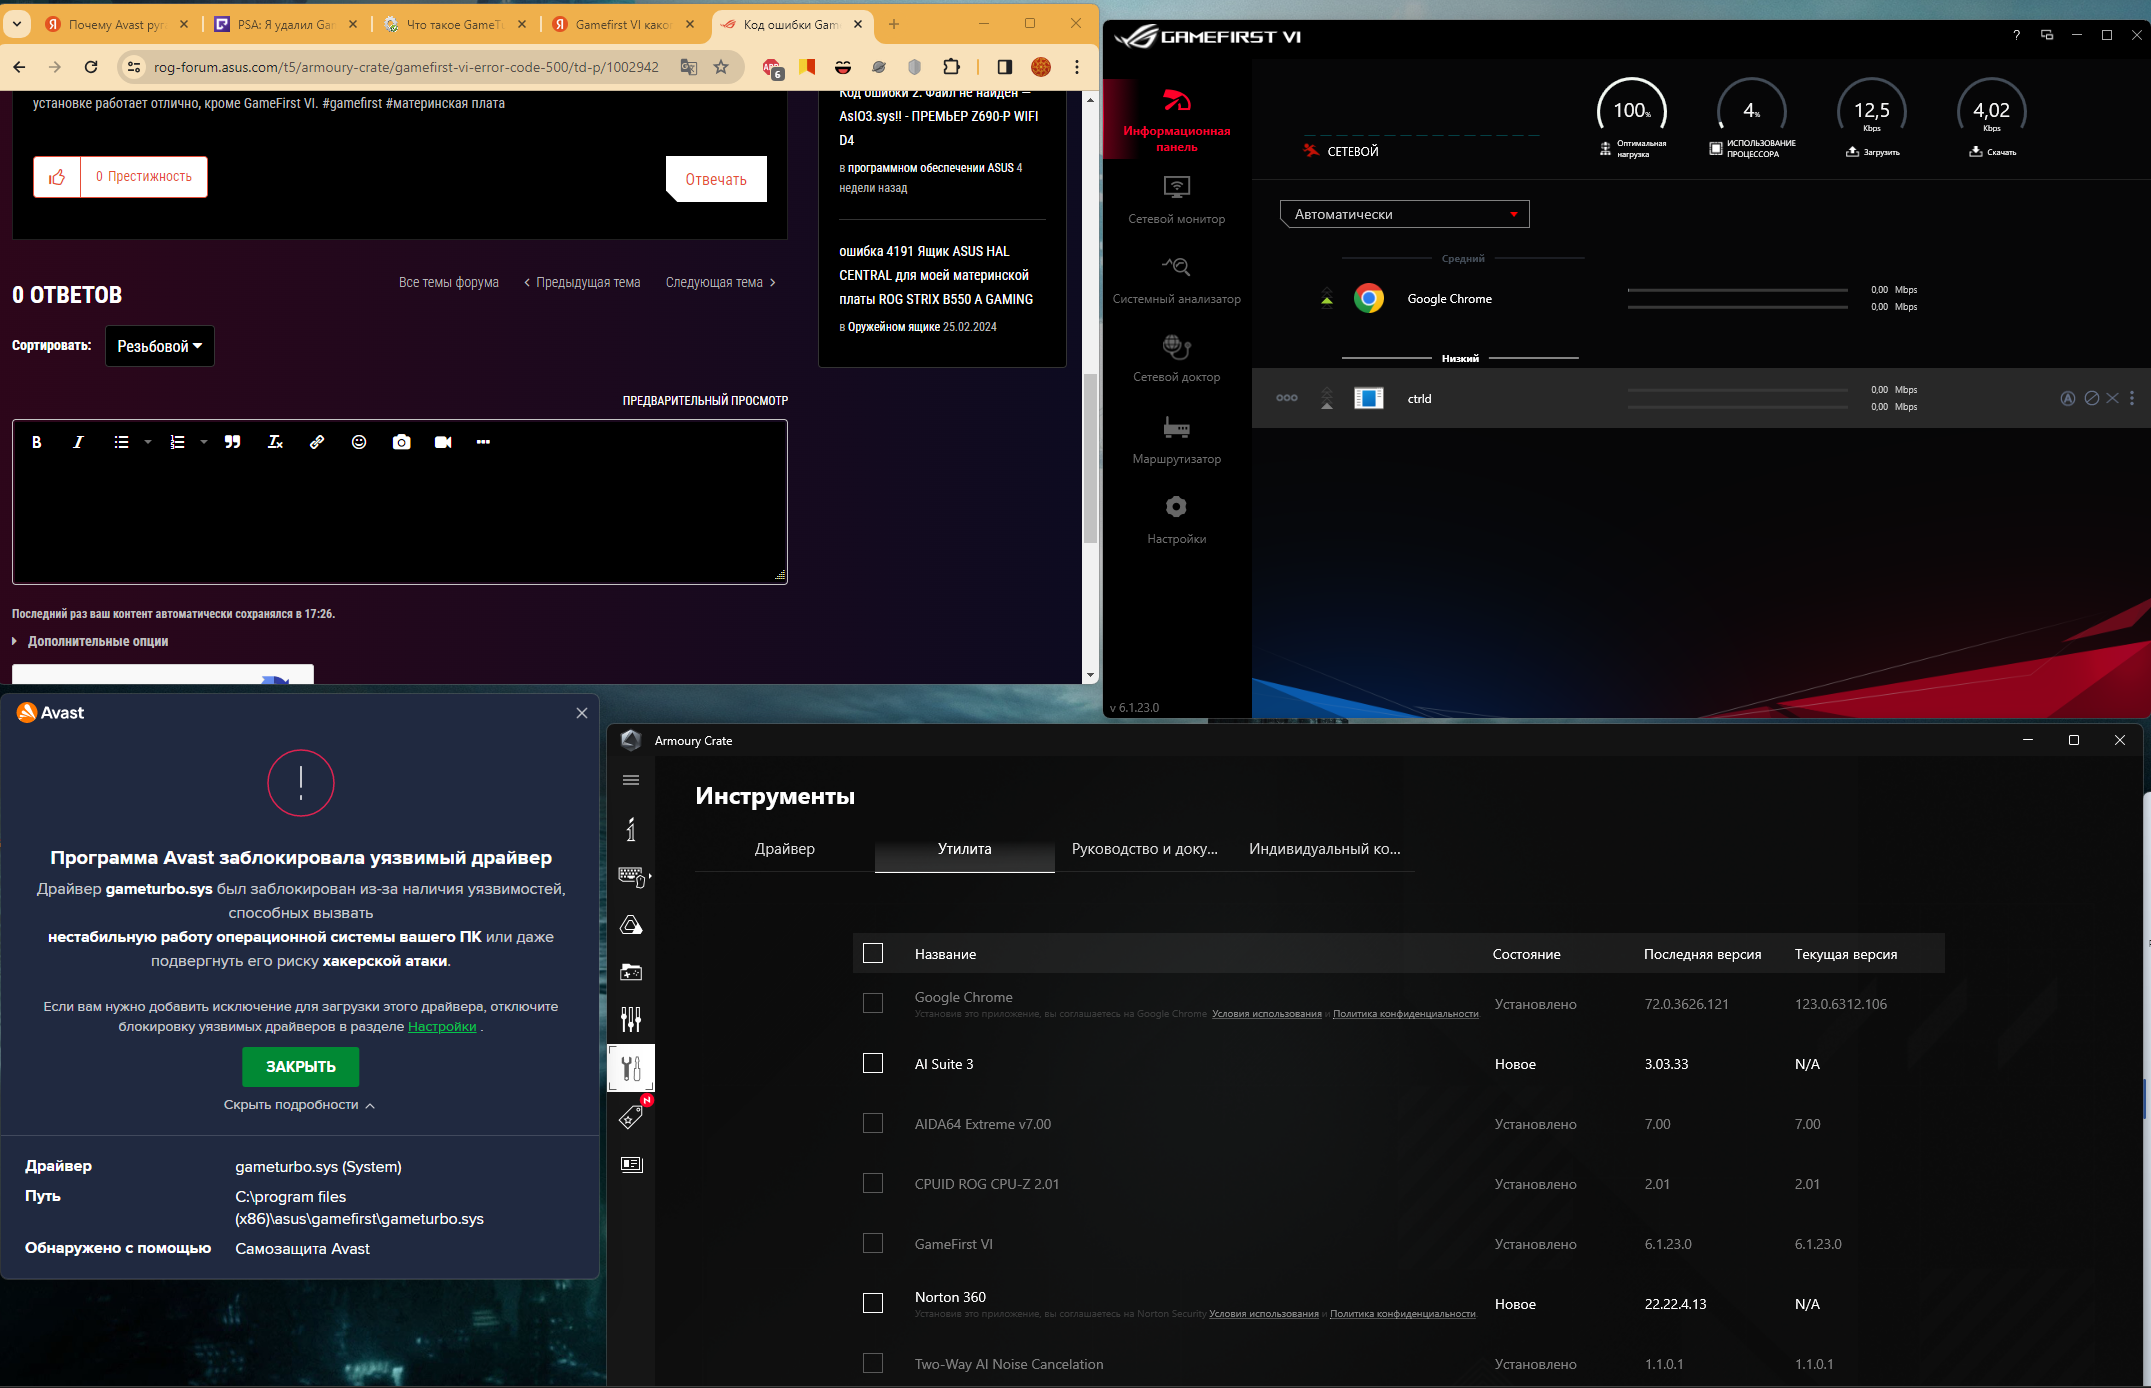The image size is (2151, 1388).
Task: Insert photo using camera icon in editor
Action: [x=401, y=442]
